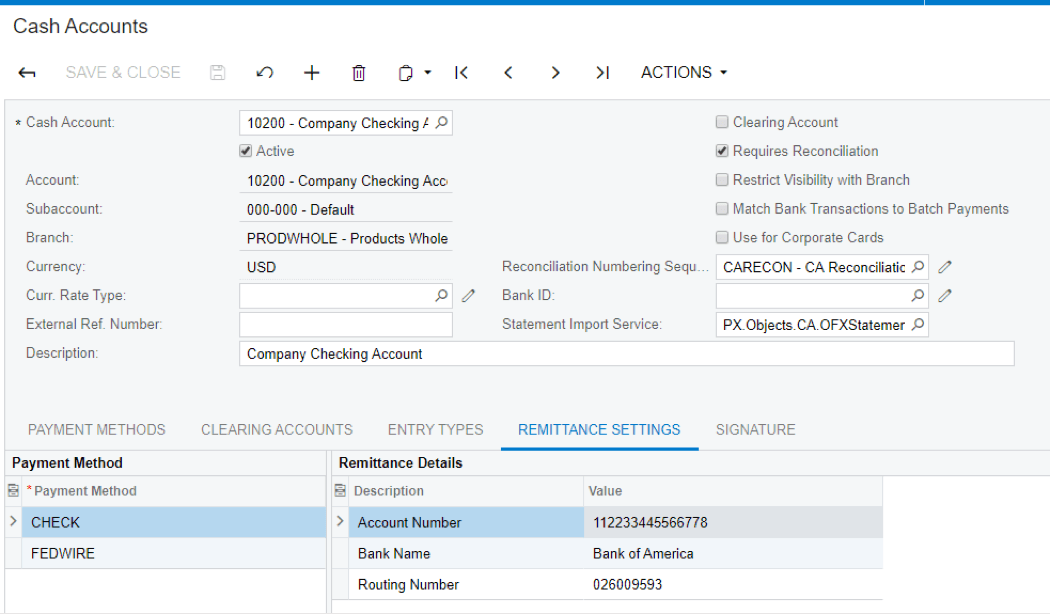
Task: Jump to first record icon
Action: (461, 72)
